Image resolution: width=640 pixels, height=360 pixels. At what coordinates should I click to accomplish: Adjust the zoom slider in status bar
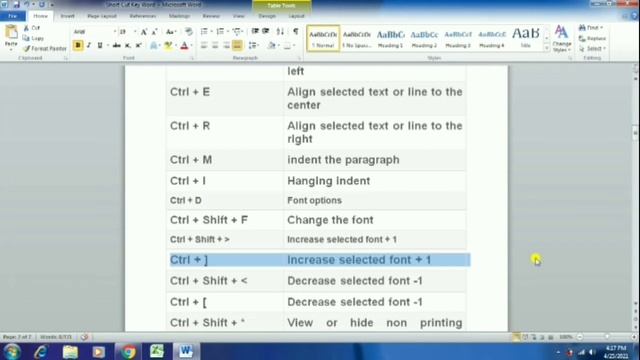point(607,337)
